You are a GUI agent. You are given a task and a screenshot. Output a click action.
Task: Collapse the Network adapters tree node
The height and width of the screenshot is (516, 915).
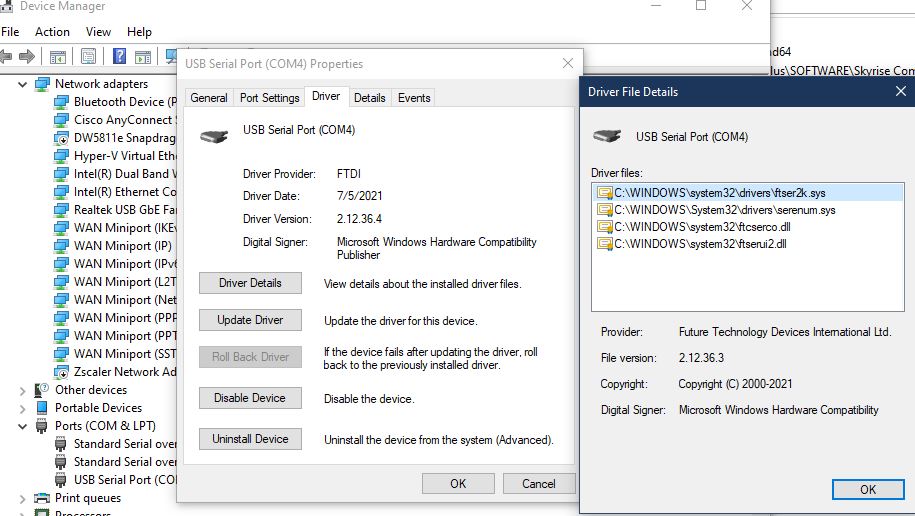point(23,85)
